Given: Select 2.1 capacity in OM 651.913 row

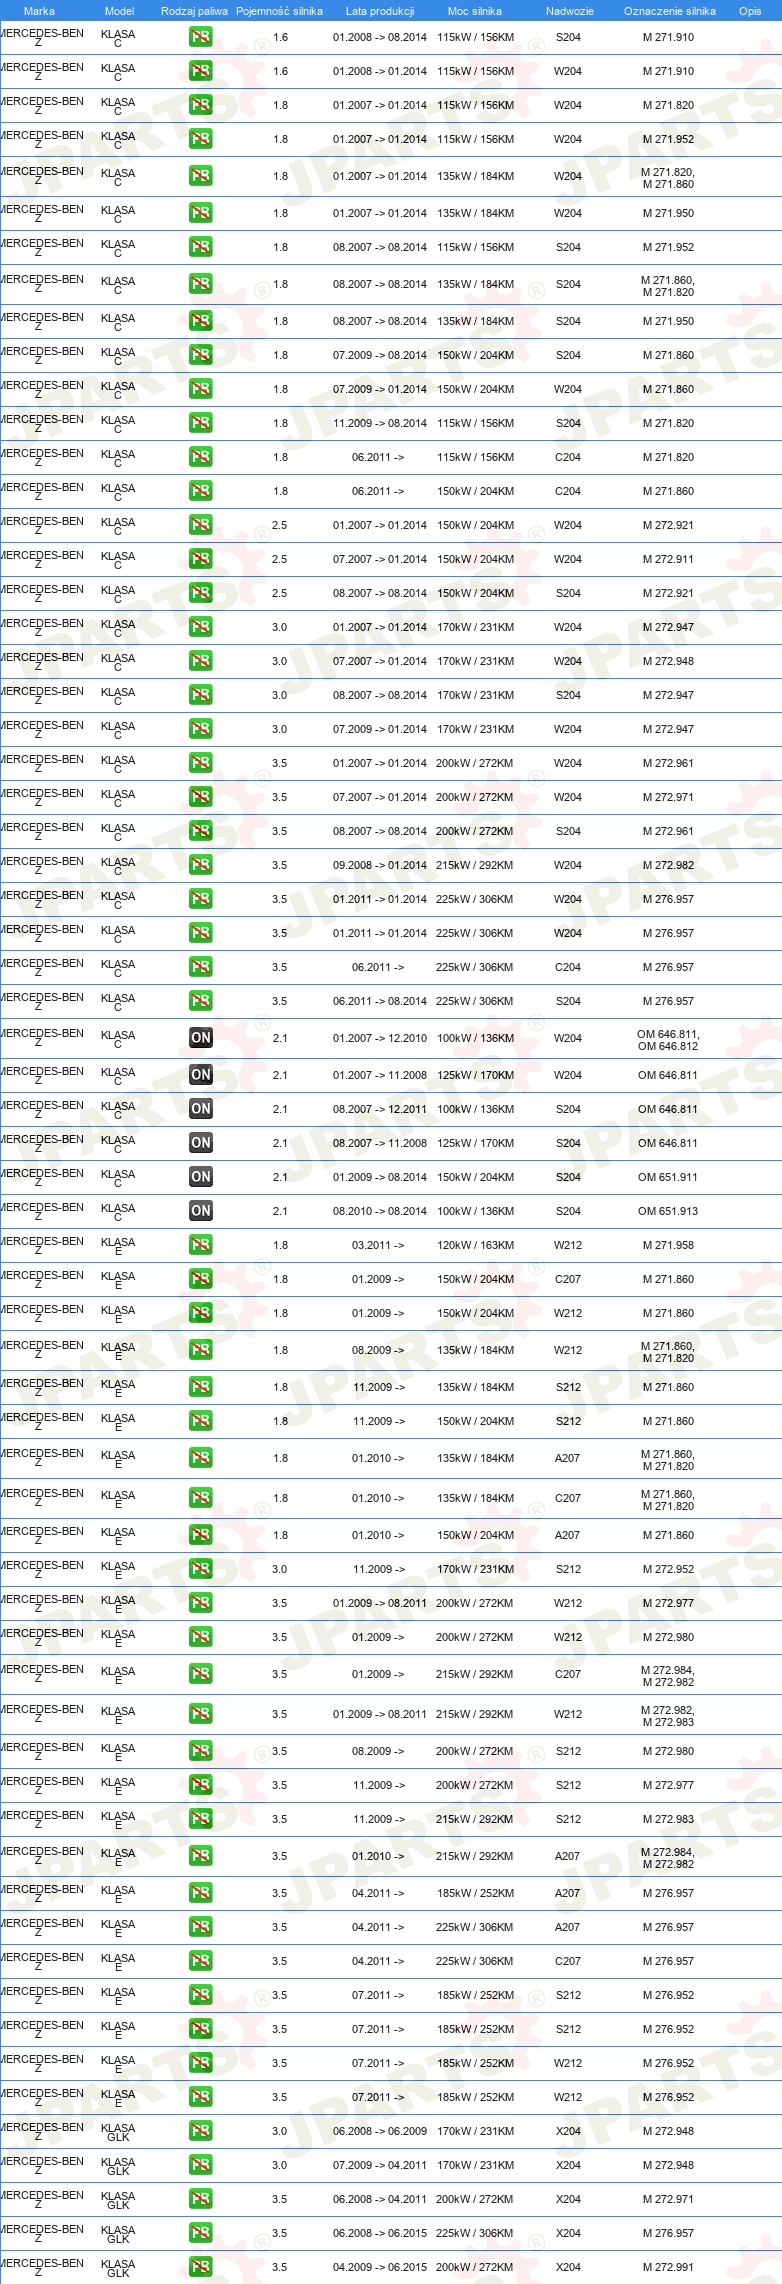Looking at the screenshot, I should (x=280, y=1212).
